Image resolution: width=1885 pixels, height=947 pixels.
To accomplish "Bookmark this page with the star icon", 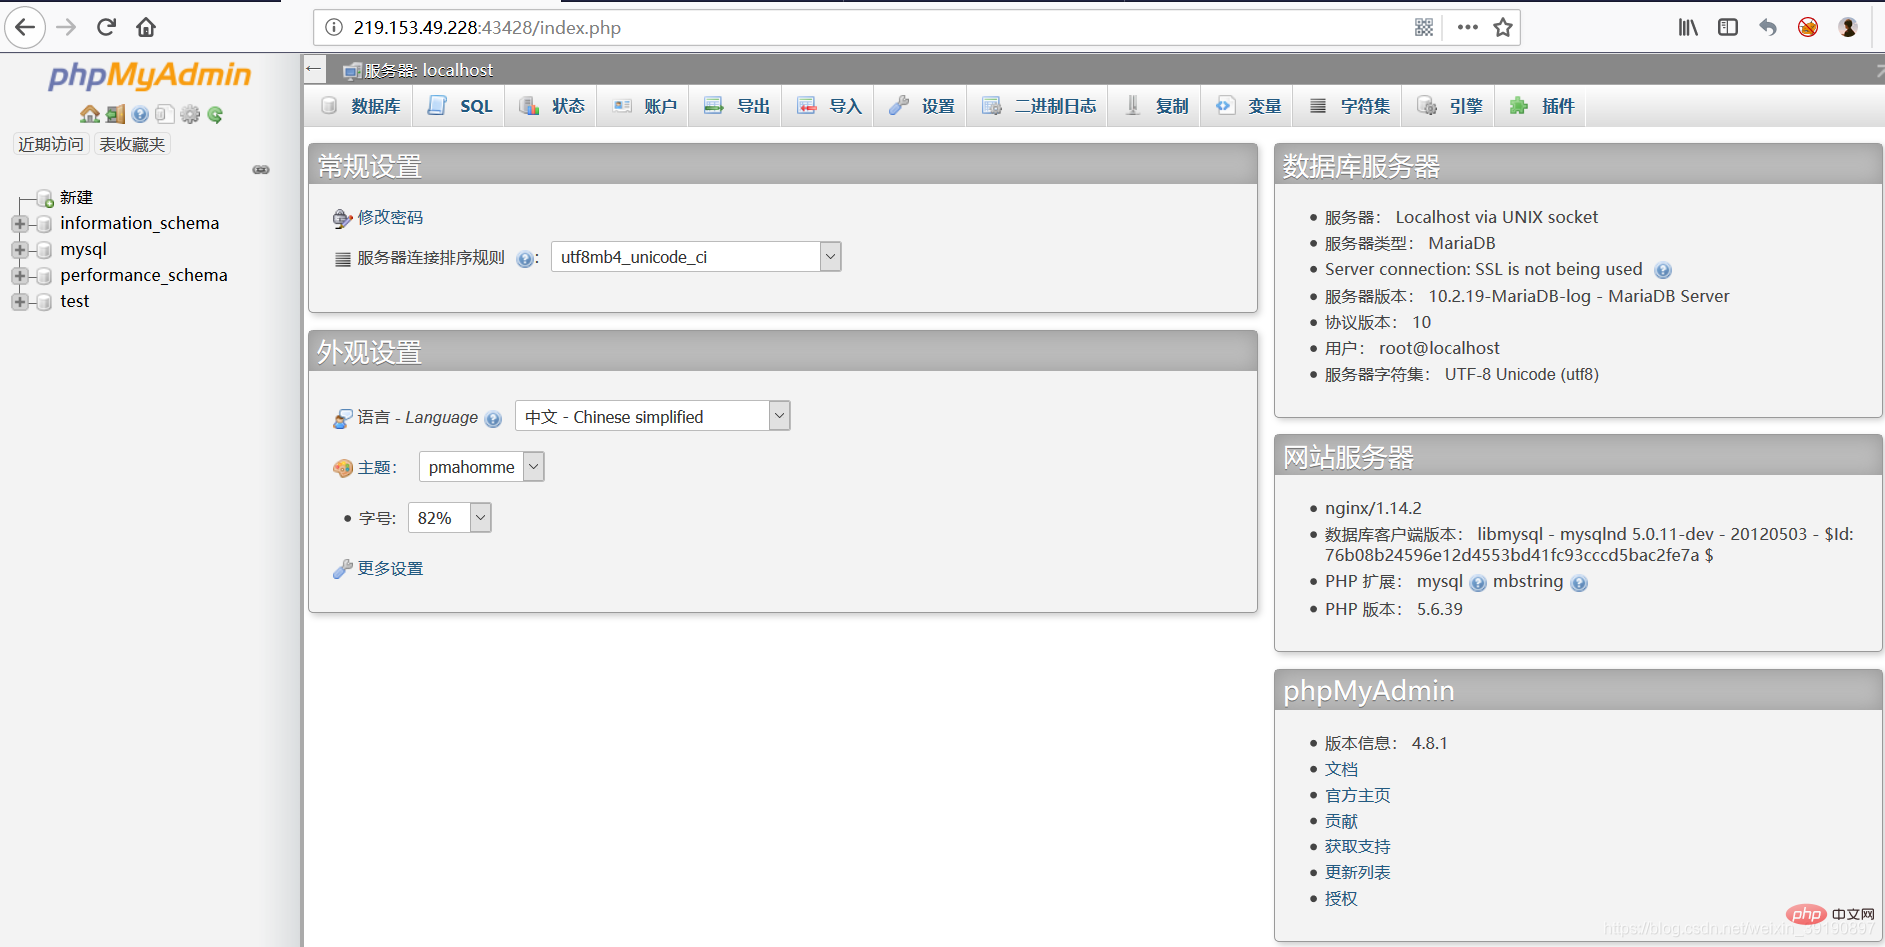I will tap(1503, 27).
